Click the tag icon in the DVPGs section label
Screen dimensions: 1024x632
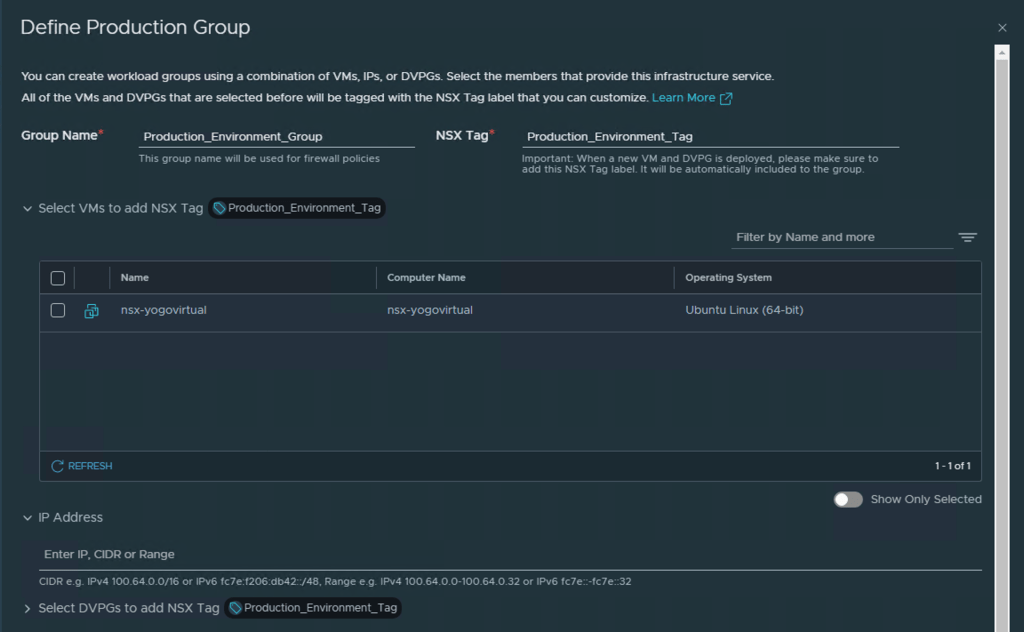(235, 608)
